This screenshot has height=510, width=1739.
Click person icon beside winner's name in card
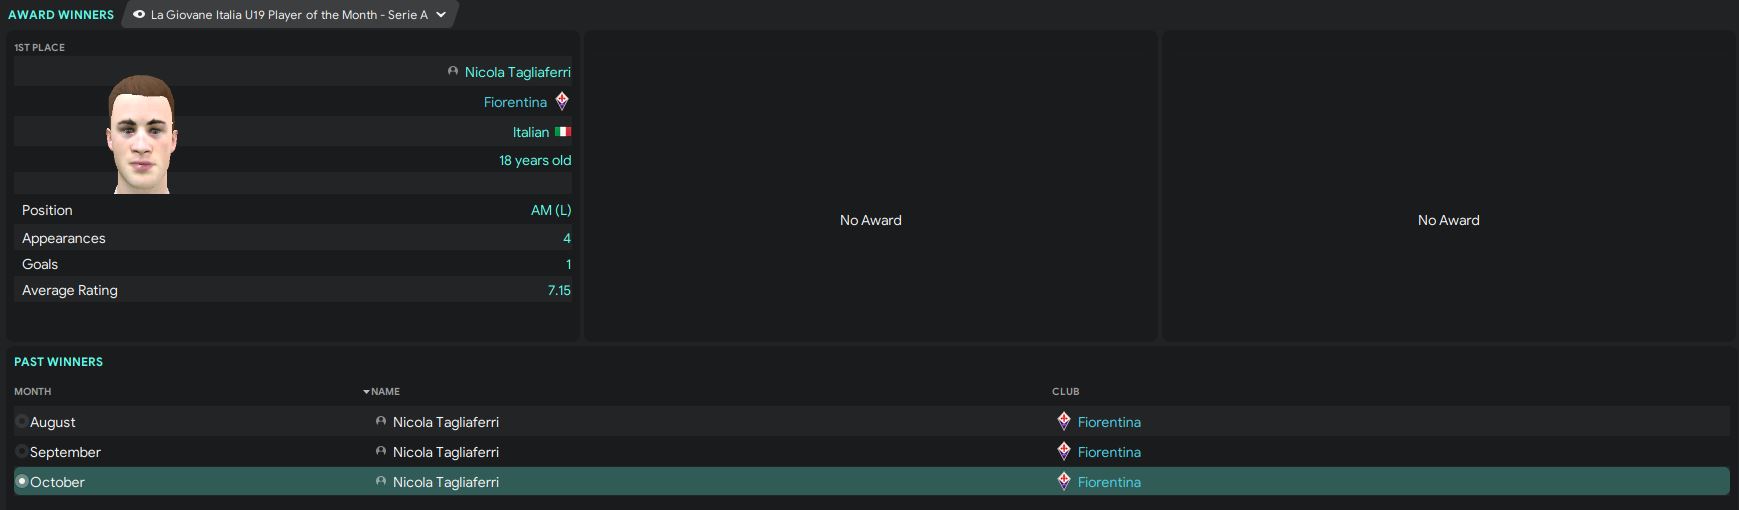(453, 72)
